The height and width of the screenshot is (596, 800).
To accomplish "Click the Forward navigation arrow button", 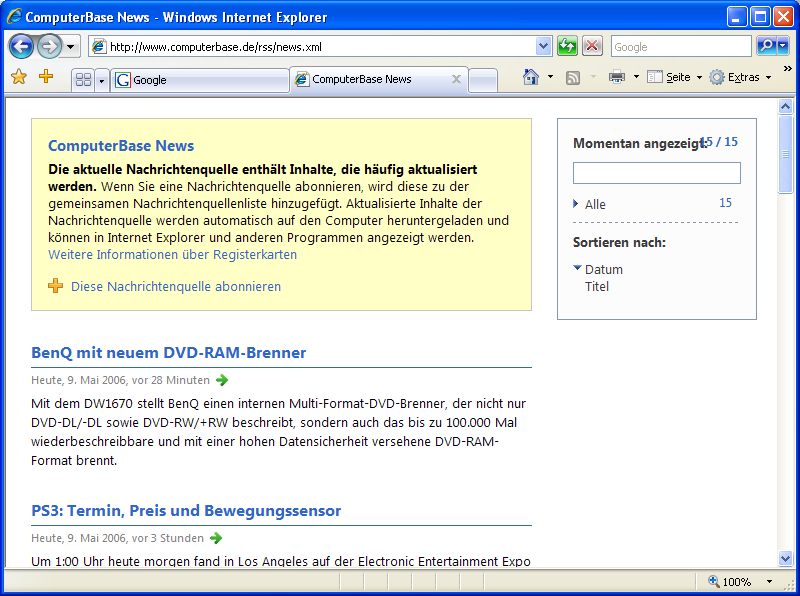I will [49, 47].
